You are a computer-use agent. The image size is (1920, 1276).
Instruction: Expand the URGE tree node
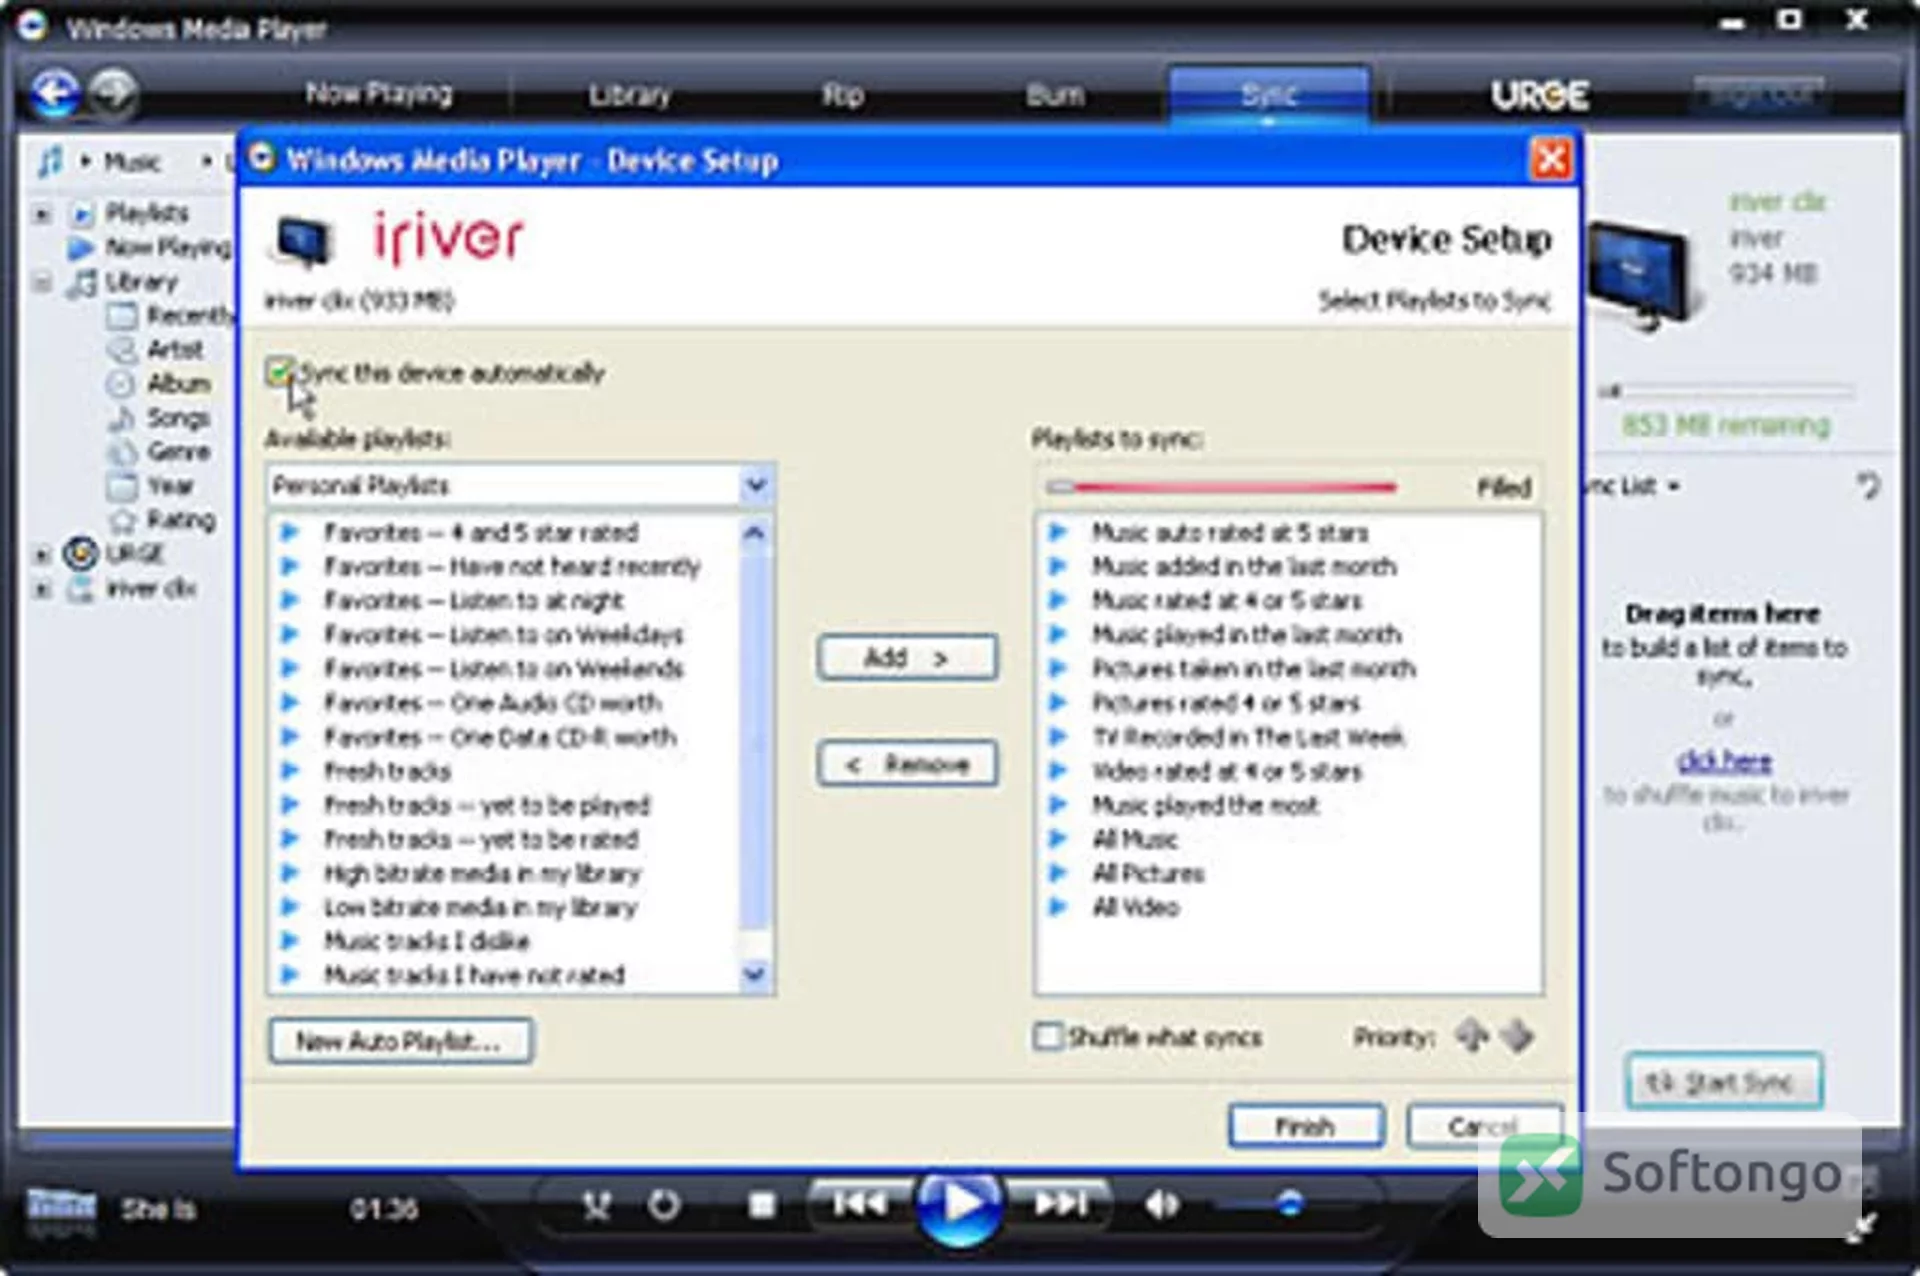point(42,553)
